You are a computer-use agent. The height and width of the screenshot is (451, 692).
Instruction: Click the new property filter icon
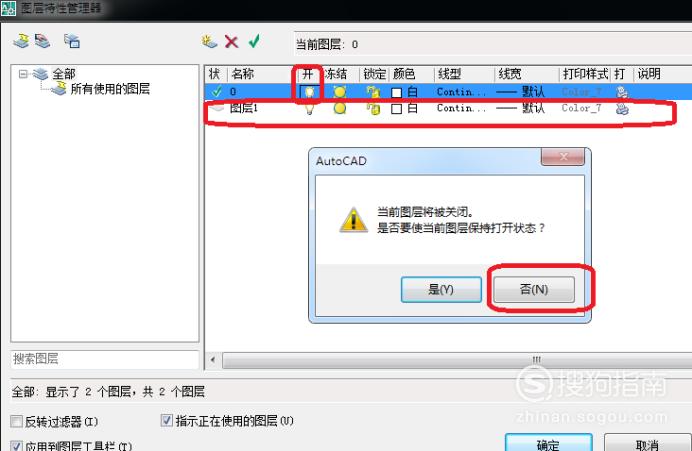coord(21,41)
